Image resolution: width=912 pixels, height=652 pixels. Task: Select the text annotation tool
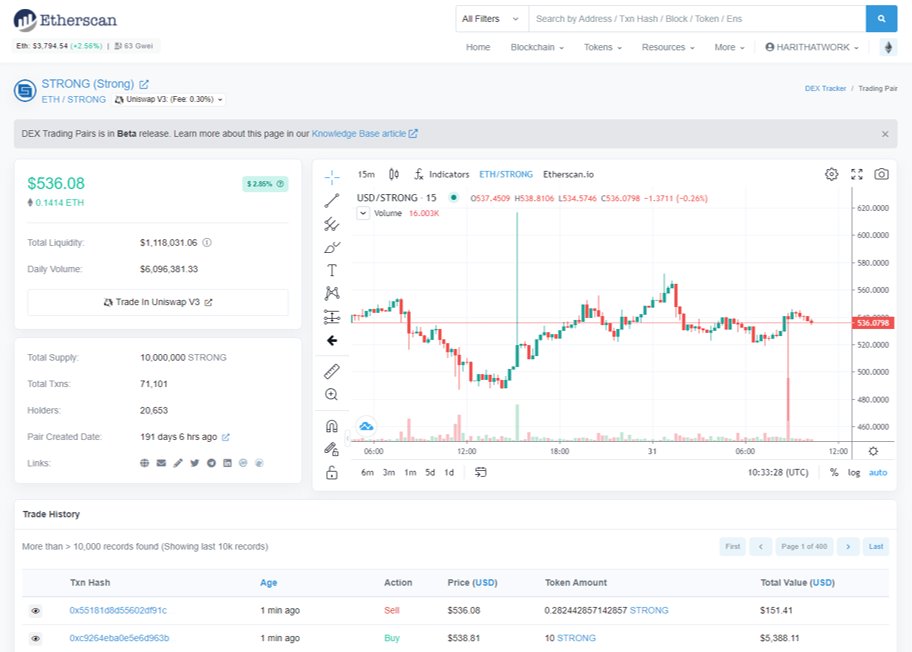click(332, 270)
